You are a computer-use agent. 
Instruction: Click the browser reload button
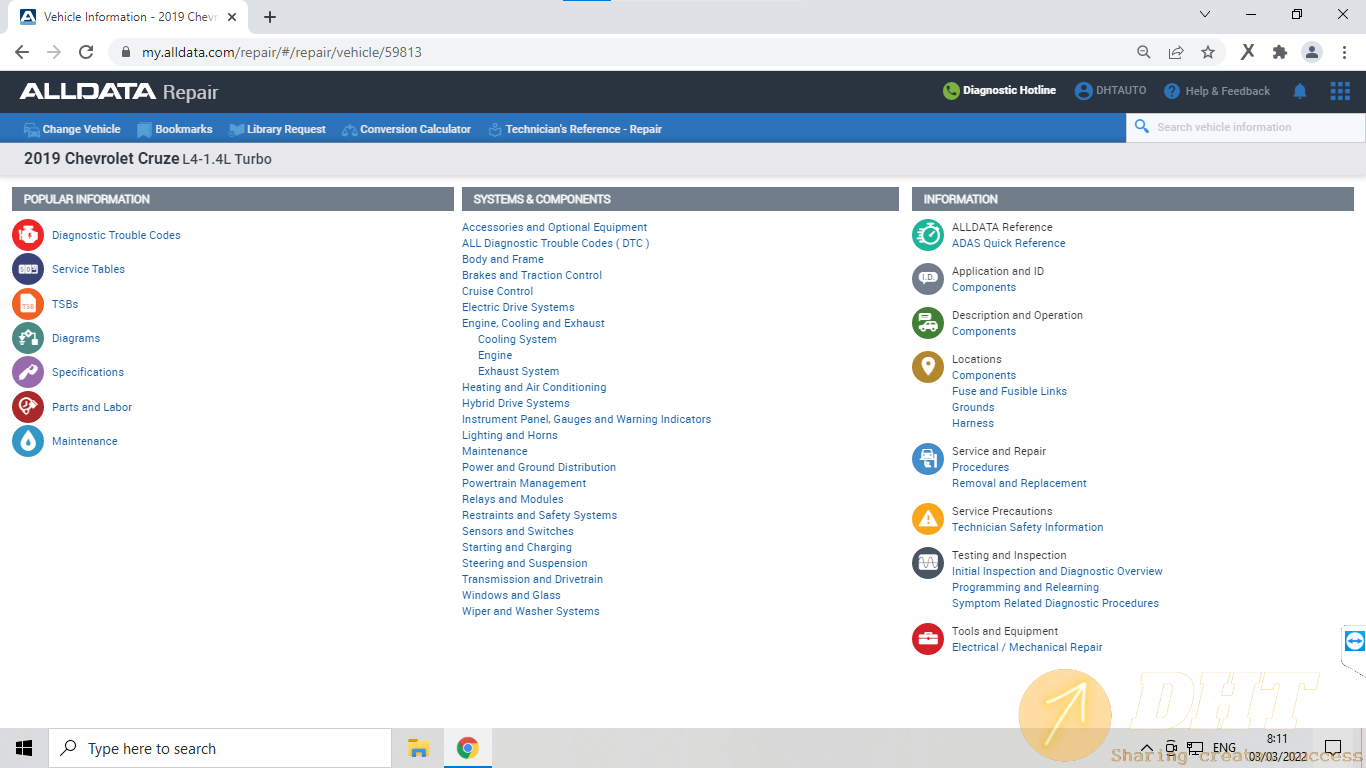86,52
